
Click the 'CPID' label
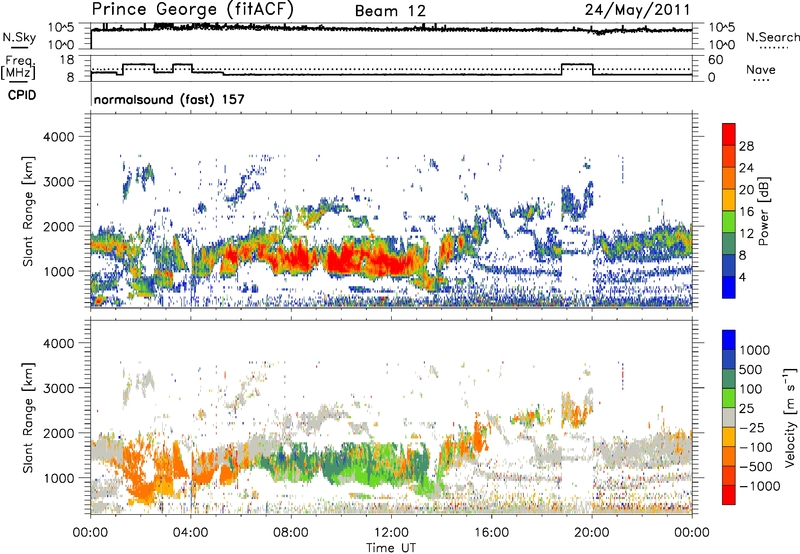pos(22,95)
